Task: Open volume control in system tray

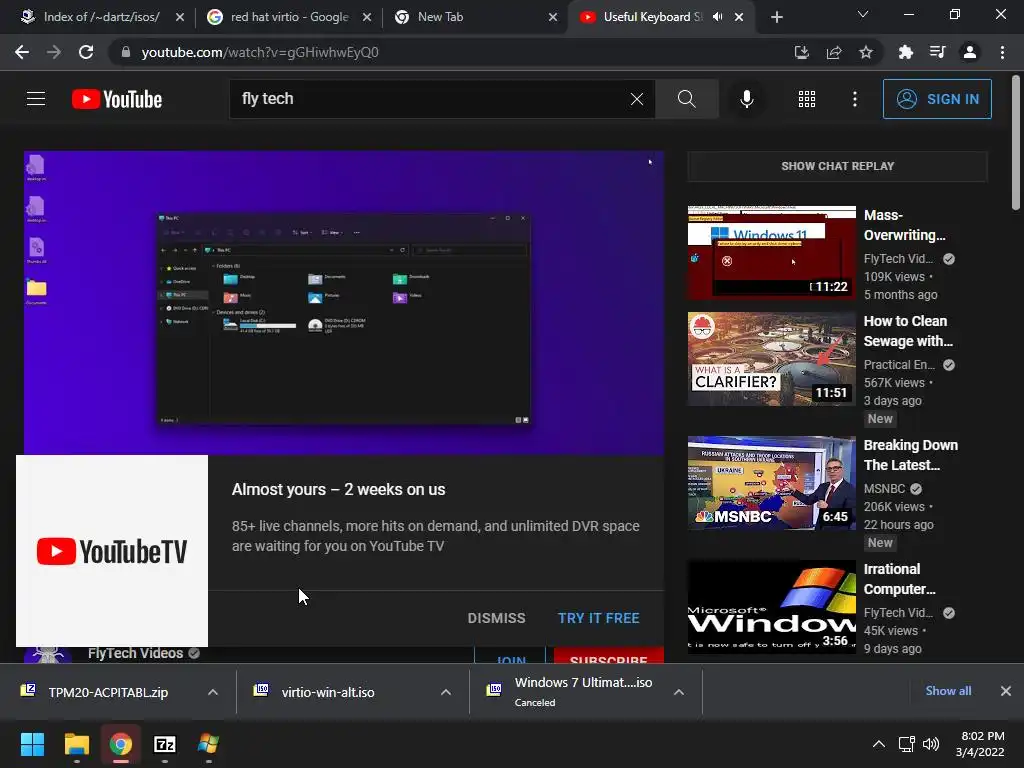Action: (x=931, y=744)
